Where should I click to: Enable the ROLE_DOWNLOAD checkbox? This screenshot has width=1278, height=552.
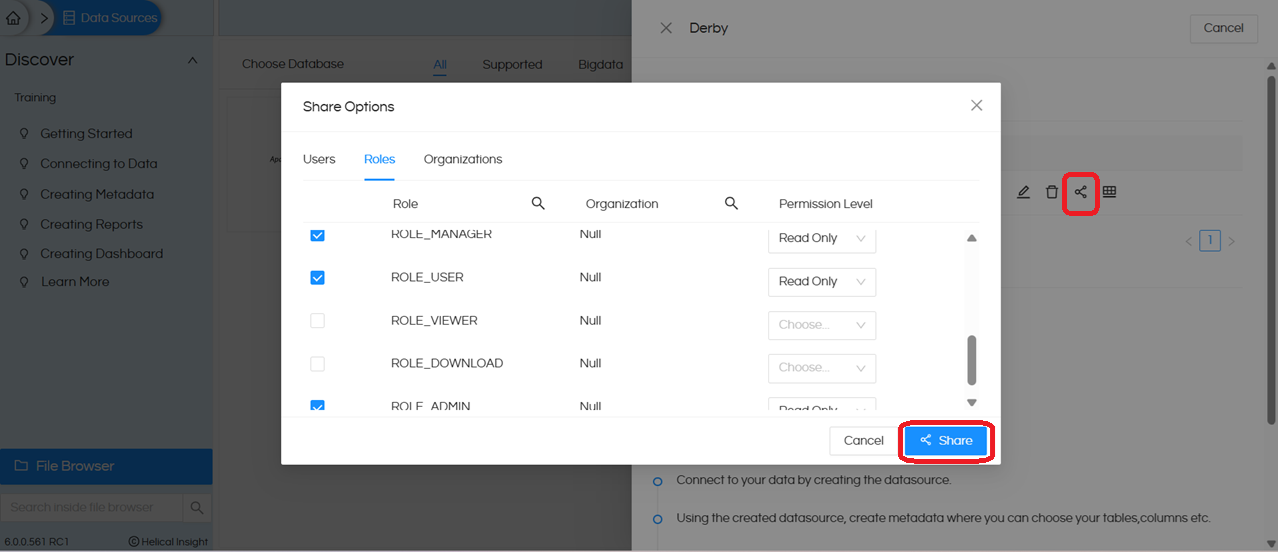point(317,364)
